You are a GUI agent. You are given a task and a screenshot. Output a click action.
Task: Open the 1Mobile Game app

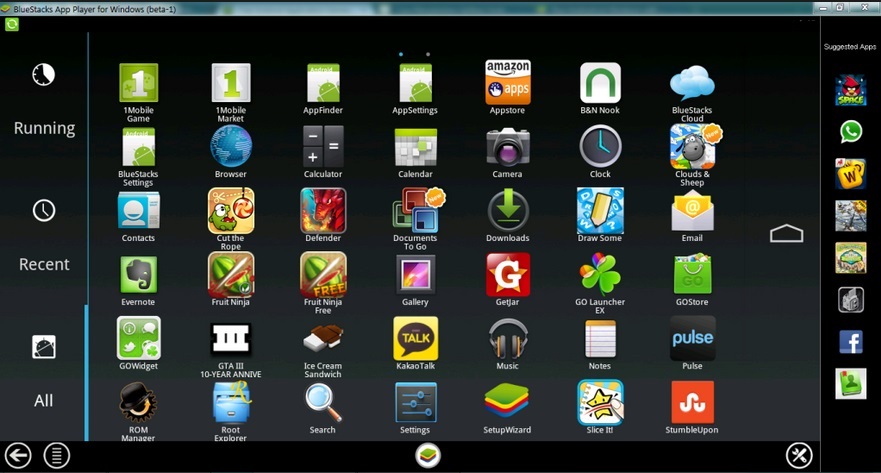click(138, 83)
